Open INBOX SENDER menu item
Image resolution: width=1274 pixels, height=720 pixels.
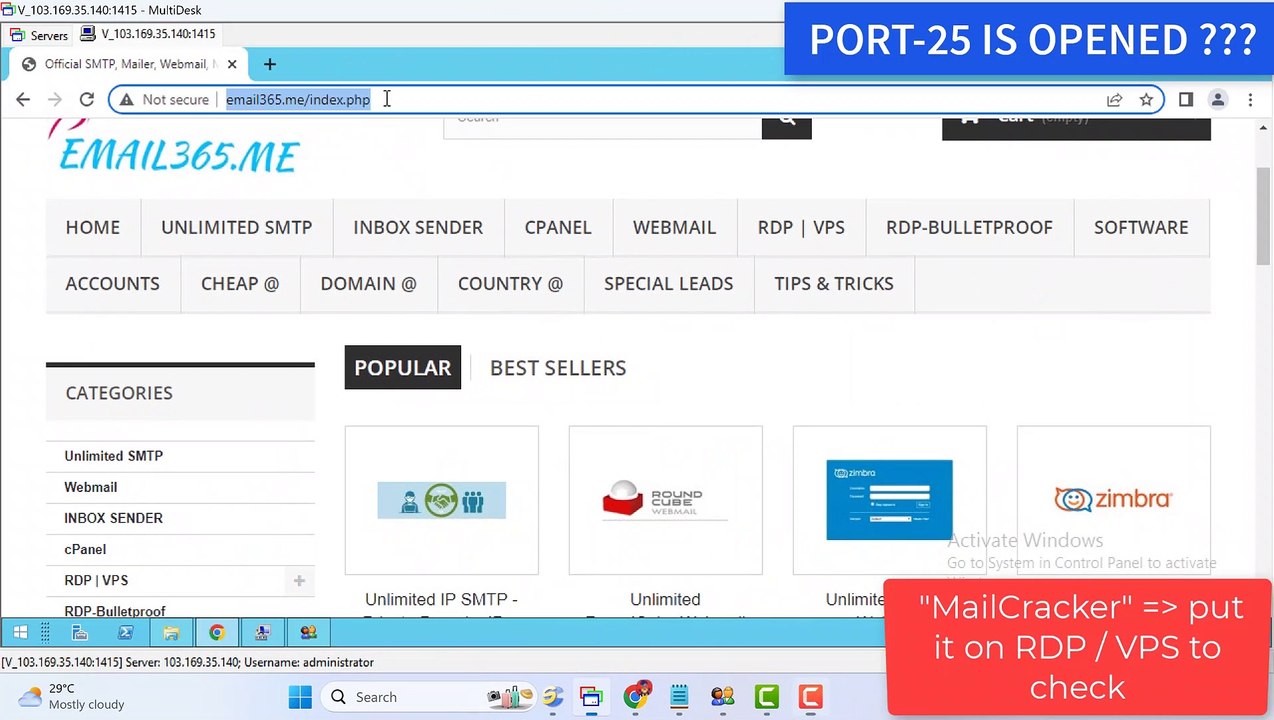(418, 227)
